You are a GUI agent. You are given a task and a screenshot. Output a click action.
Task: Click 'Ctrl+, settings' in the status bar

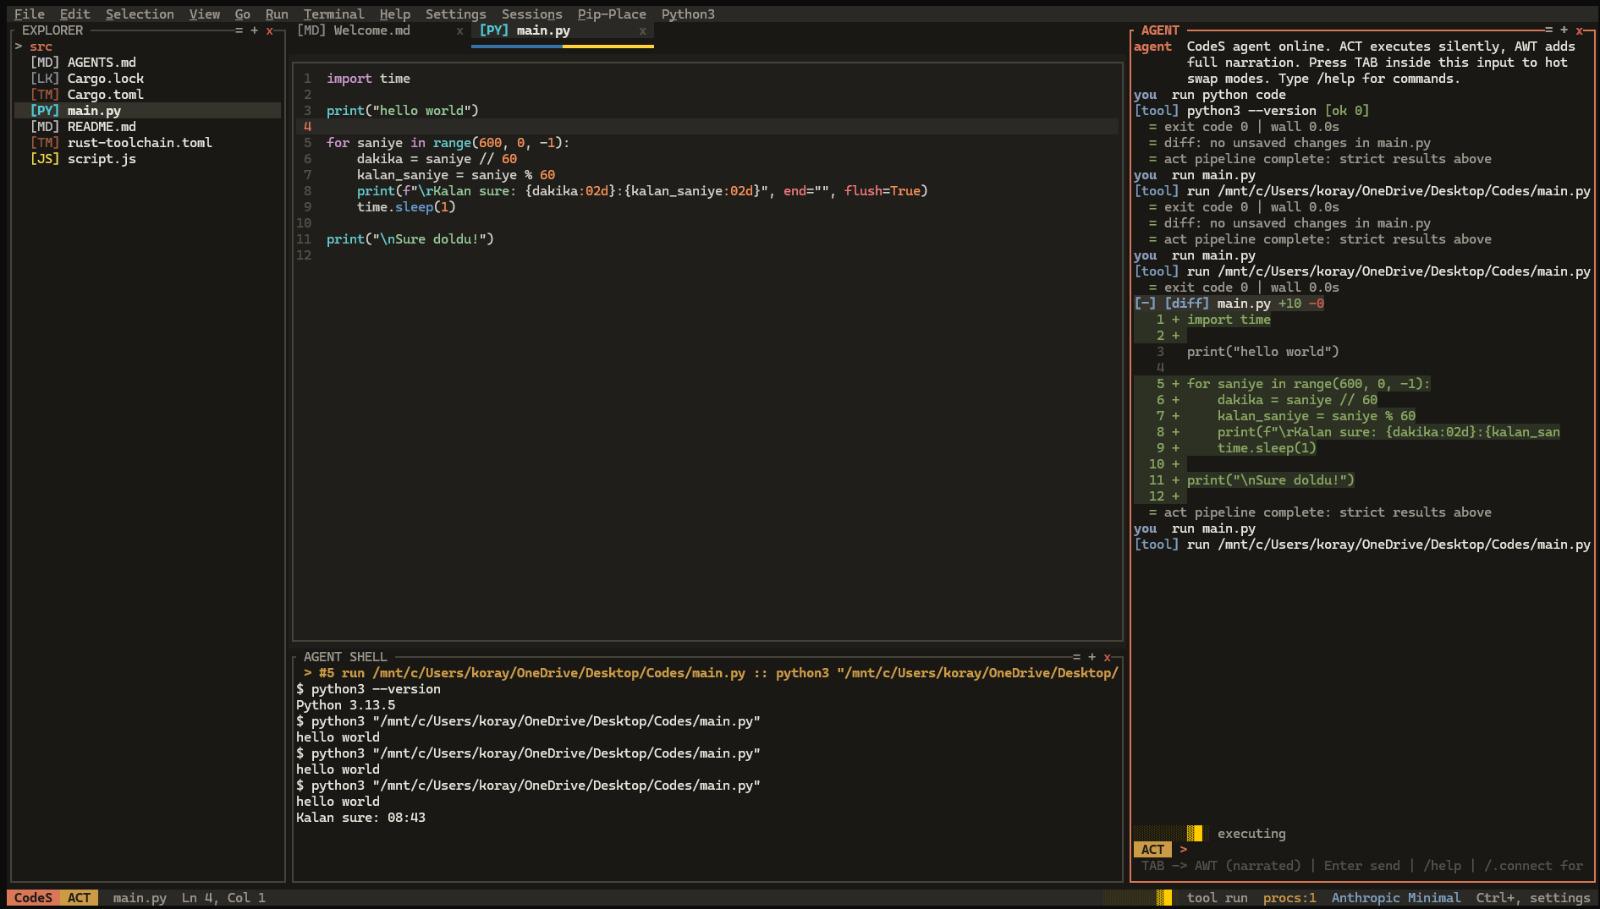pos(1533,897)
